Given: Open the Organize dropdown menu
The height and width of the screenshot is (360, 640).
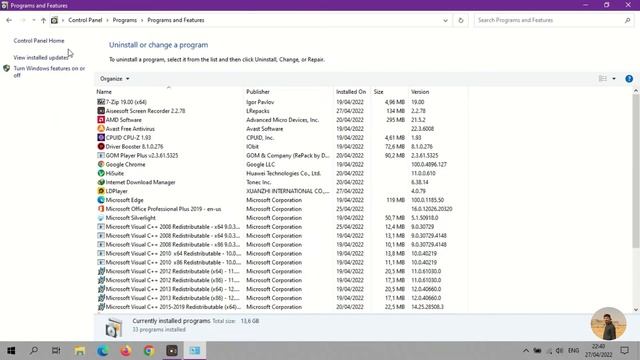Looking at the screenshot, I should tap(115, 79).
